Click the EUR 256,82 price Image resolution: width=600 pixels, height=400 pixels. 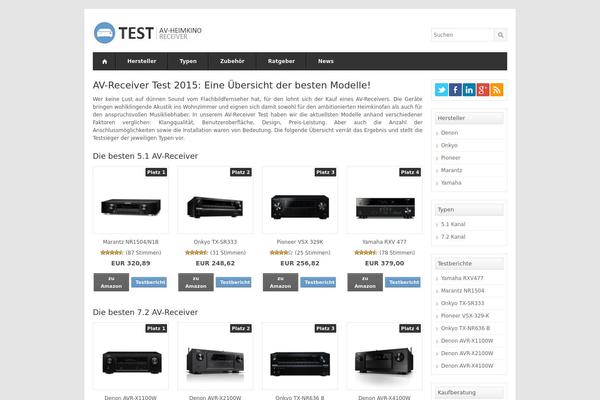(300, 263)
